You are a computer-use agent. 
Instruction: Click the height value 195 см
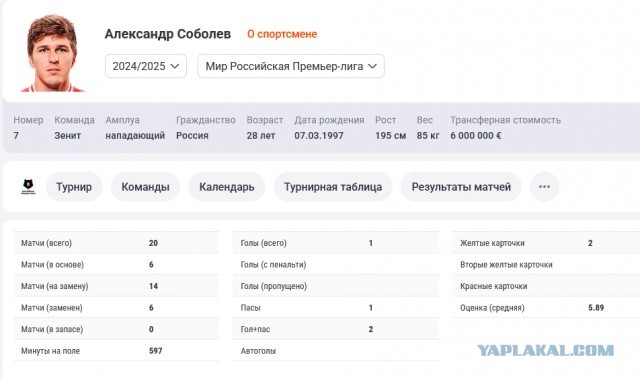391,136
